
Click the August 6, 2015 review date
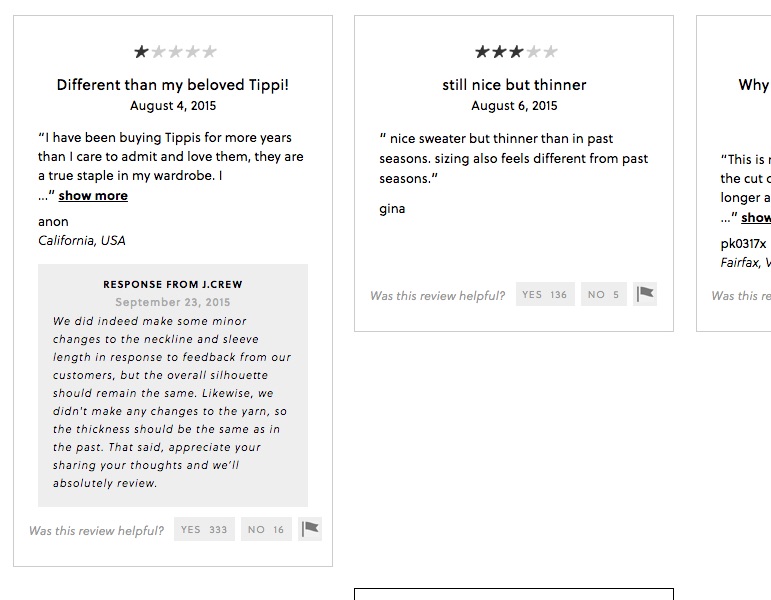[x=514, y=105]
